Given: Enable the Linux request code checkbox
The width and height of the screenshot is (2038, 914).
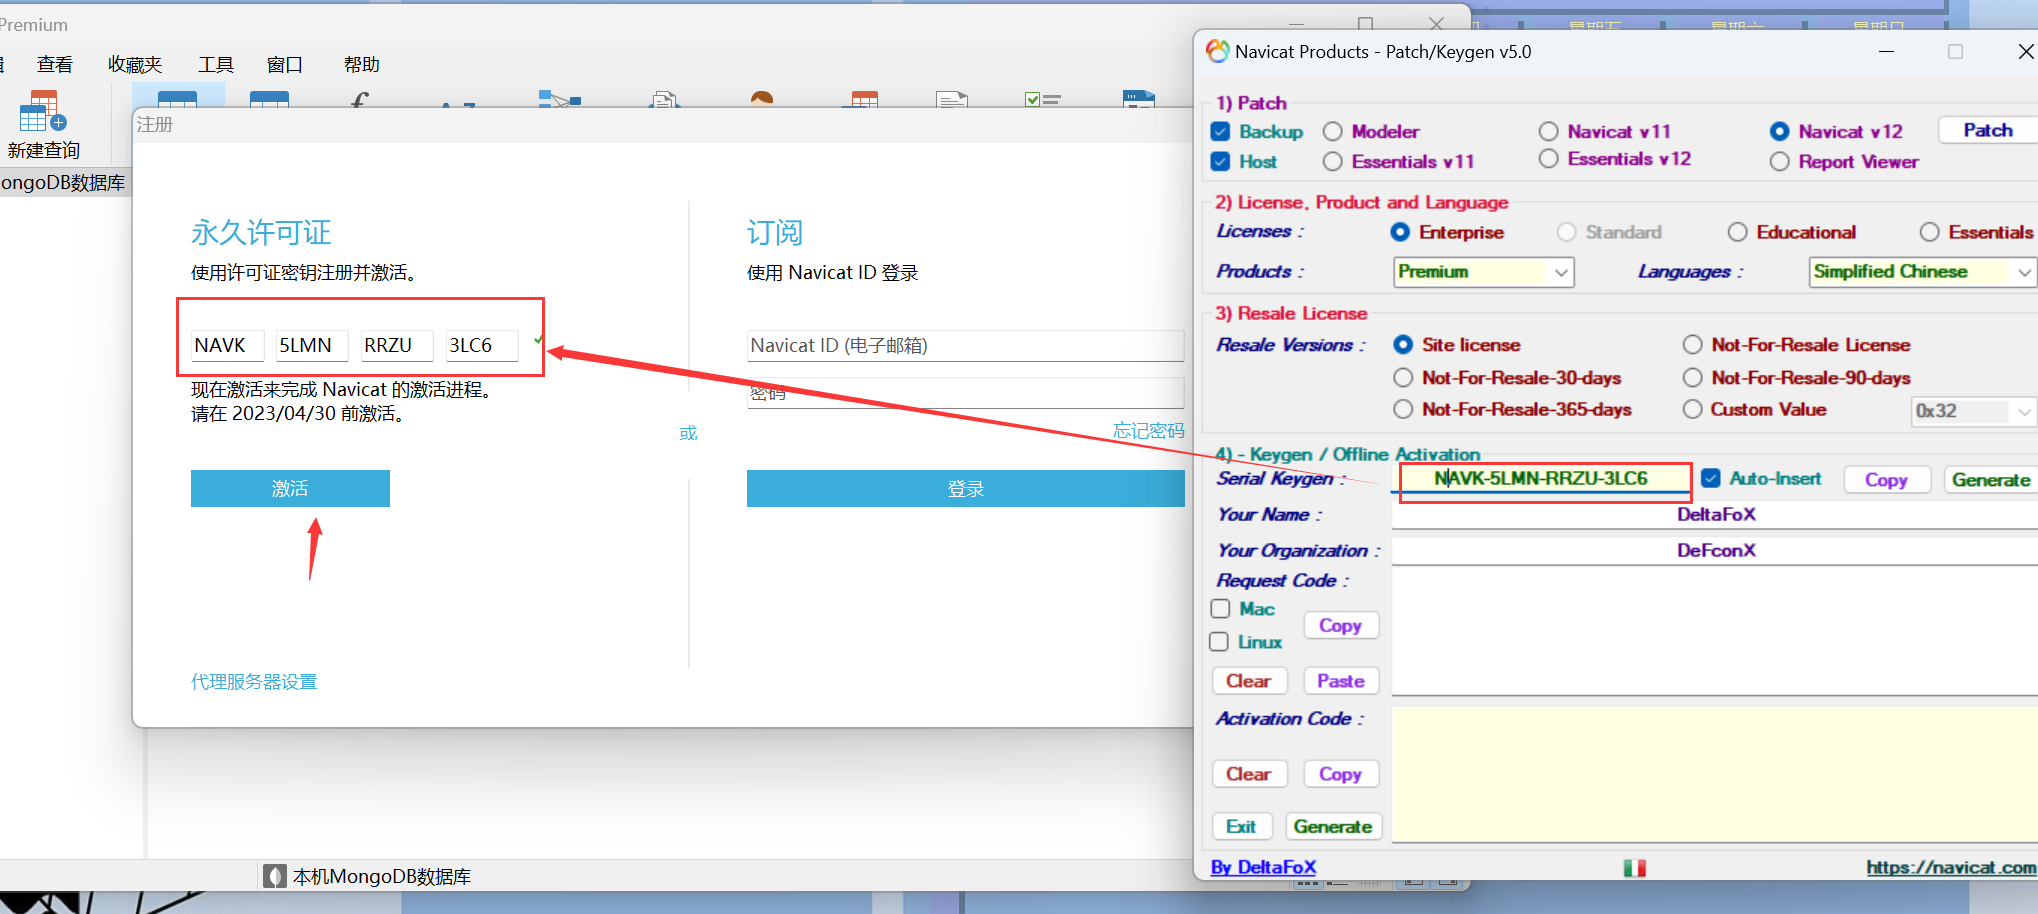Looking at the screenshot, I should coord(1219,641).
